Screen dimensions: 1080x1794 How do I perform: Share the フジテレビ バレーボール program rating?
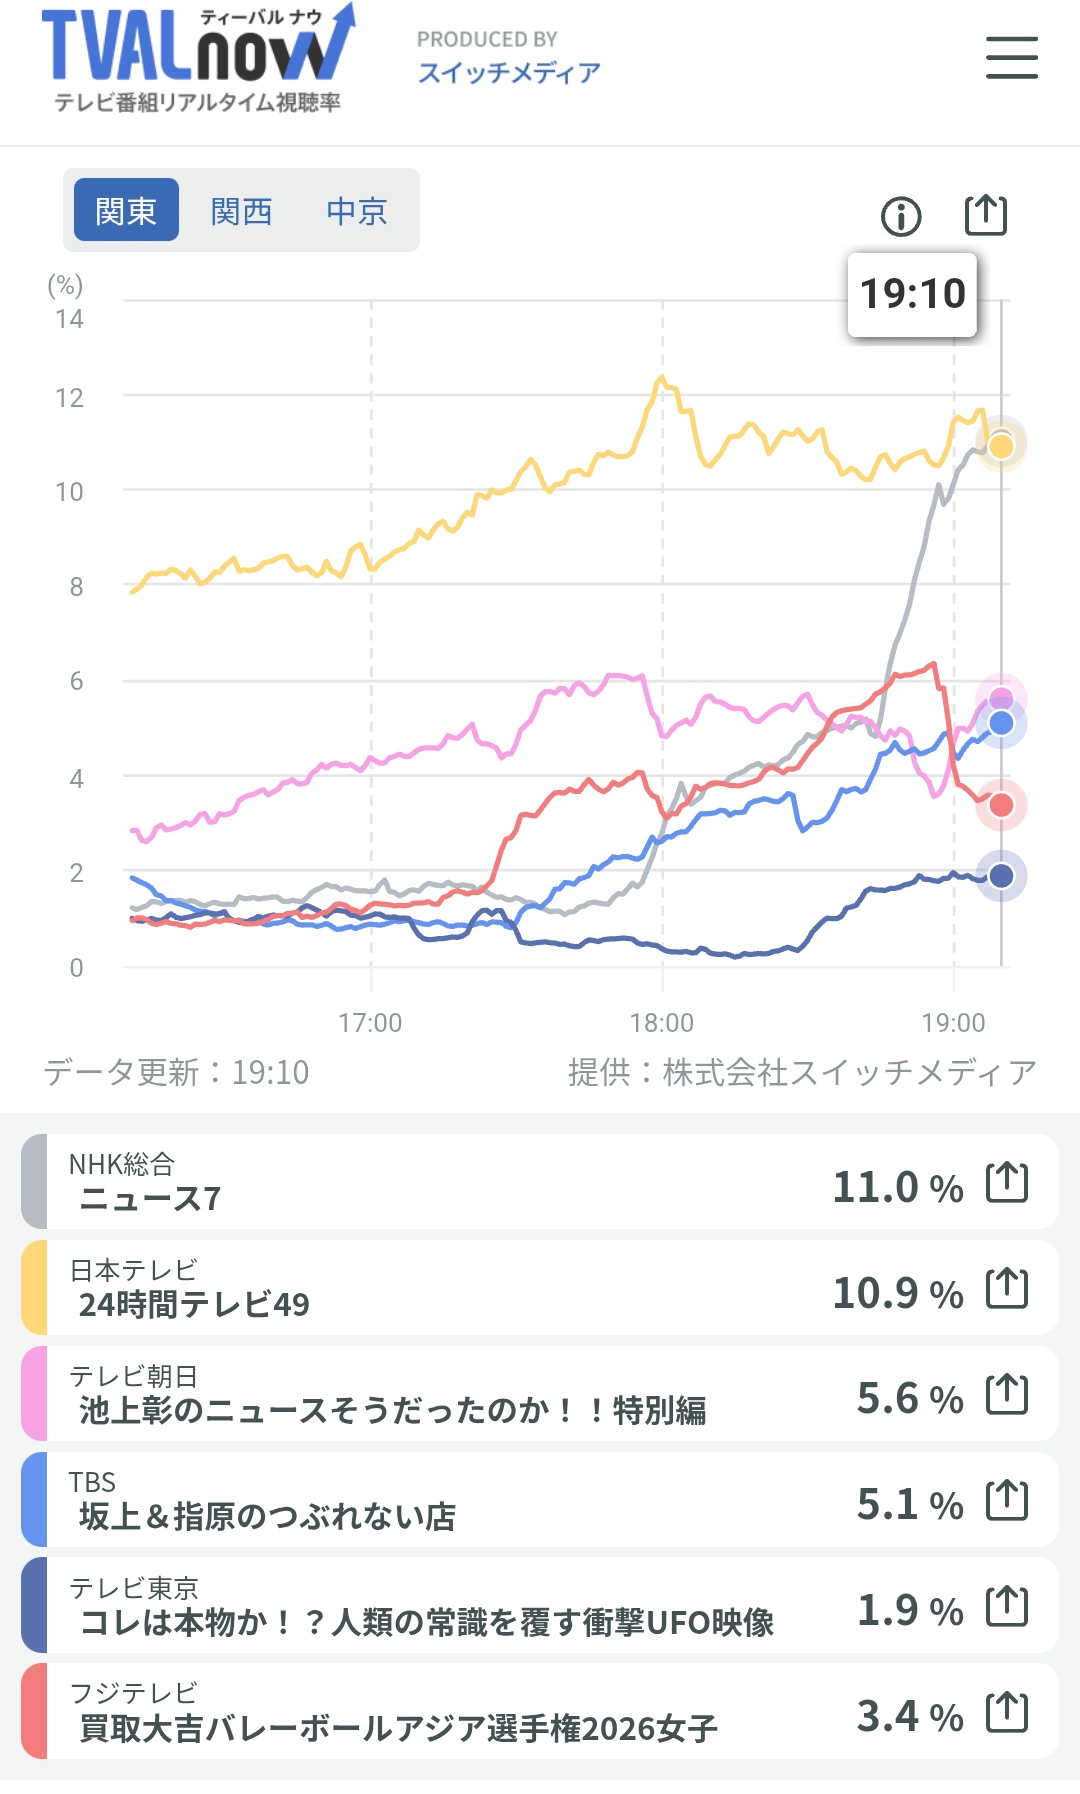1007,1712
